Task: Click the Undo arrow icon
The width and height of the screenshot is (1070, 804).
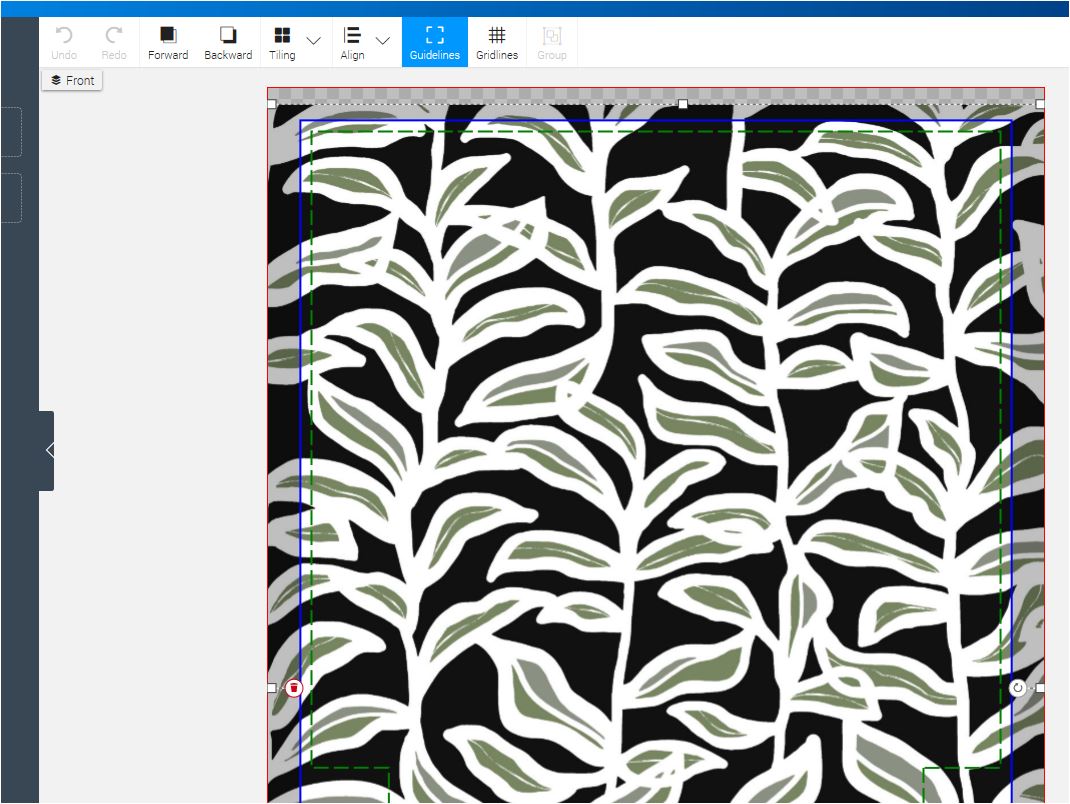Action: [x=64, y=36]
